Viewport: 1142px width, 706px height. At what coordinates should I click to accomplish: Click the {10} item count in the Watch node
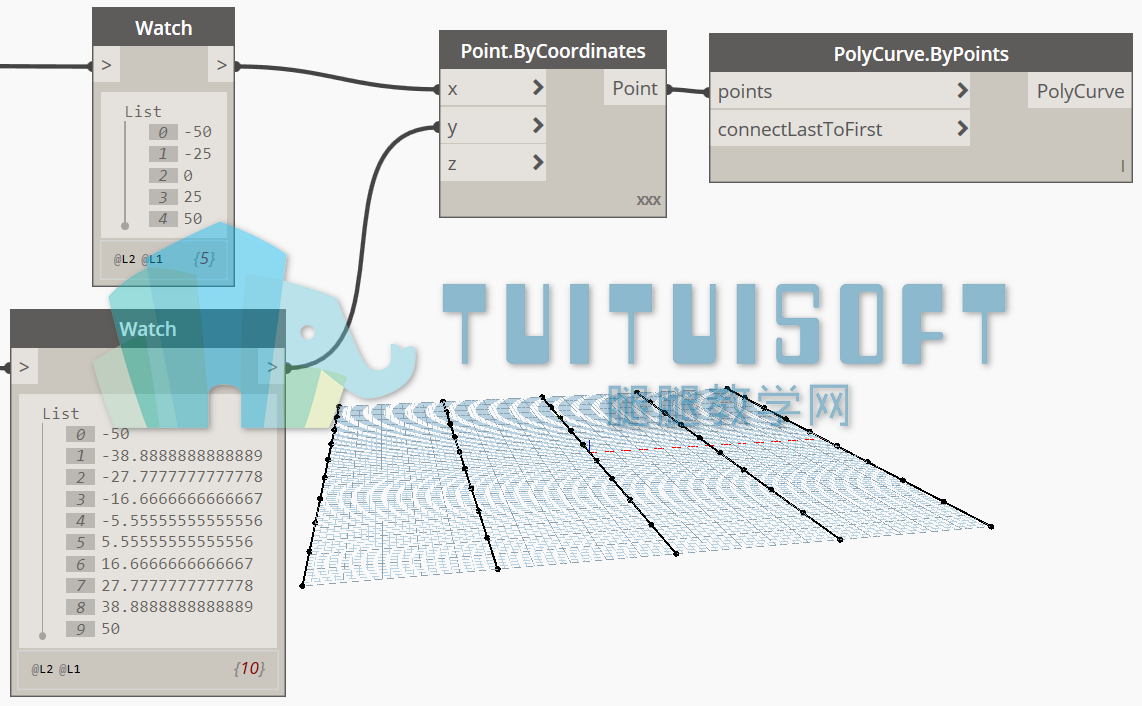click(x=249, y=668)
